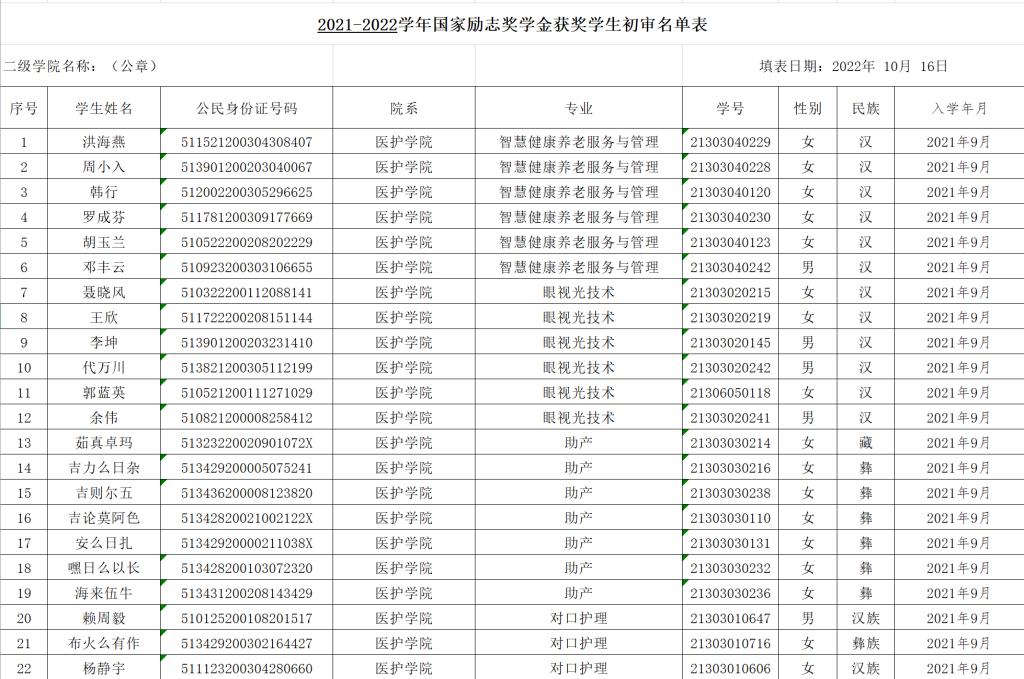
Task: Click the 学号 header cell
Action: (730, 108)
